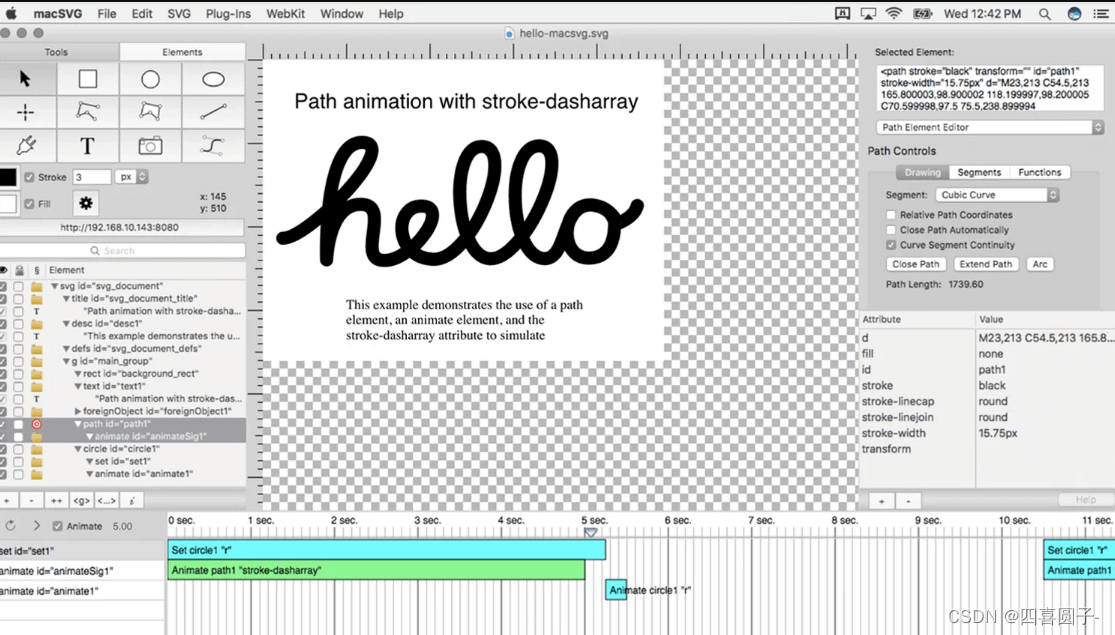Open the white fill color swatch
This screenshot has height=635, width=1115.
[8, 204]
